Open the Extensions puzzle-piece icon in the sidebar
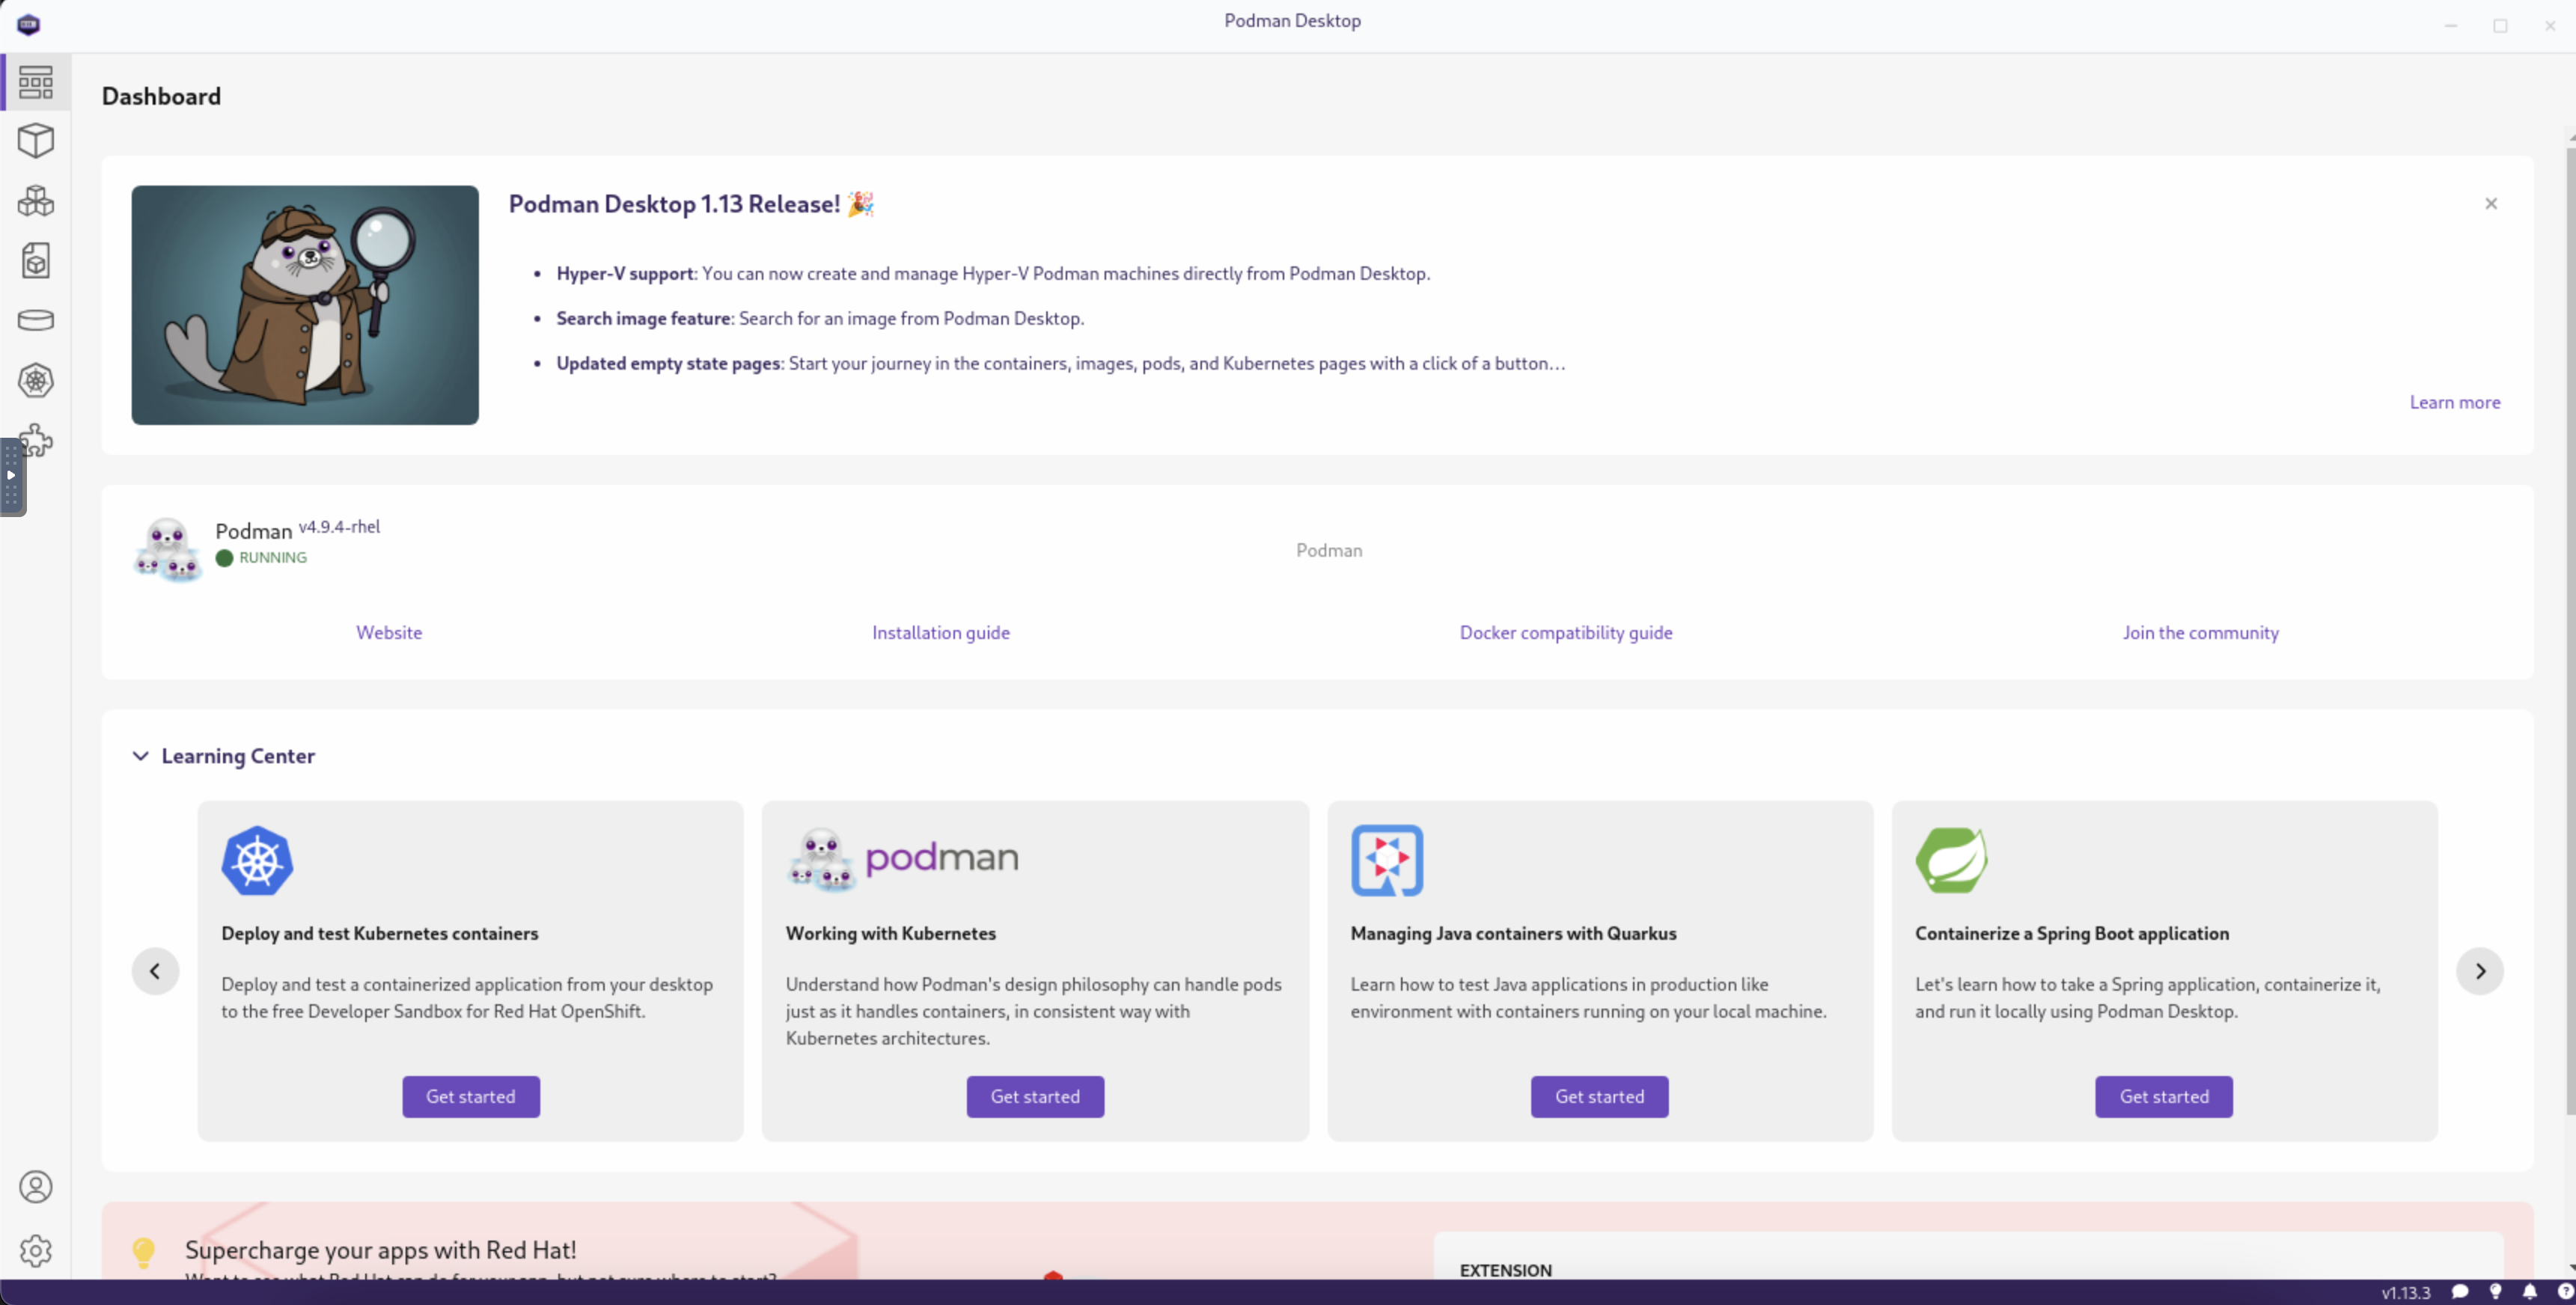The width and height of the screenshot is (2576, 1305). [38, 439]
